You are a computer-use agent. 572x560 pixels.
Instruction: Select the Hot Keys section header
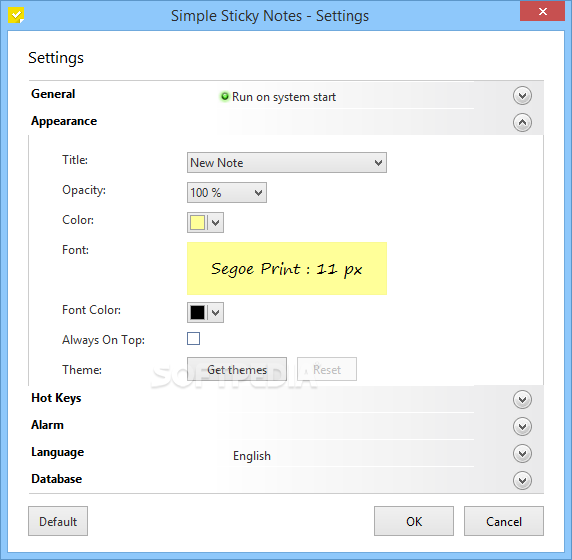point(56,398)
